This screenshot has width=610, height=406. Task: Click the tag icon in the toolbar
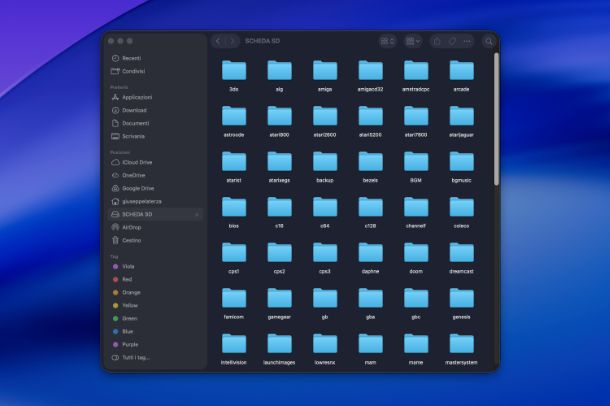coord(452,41)
